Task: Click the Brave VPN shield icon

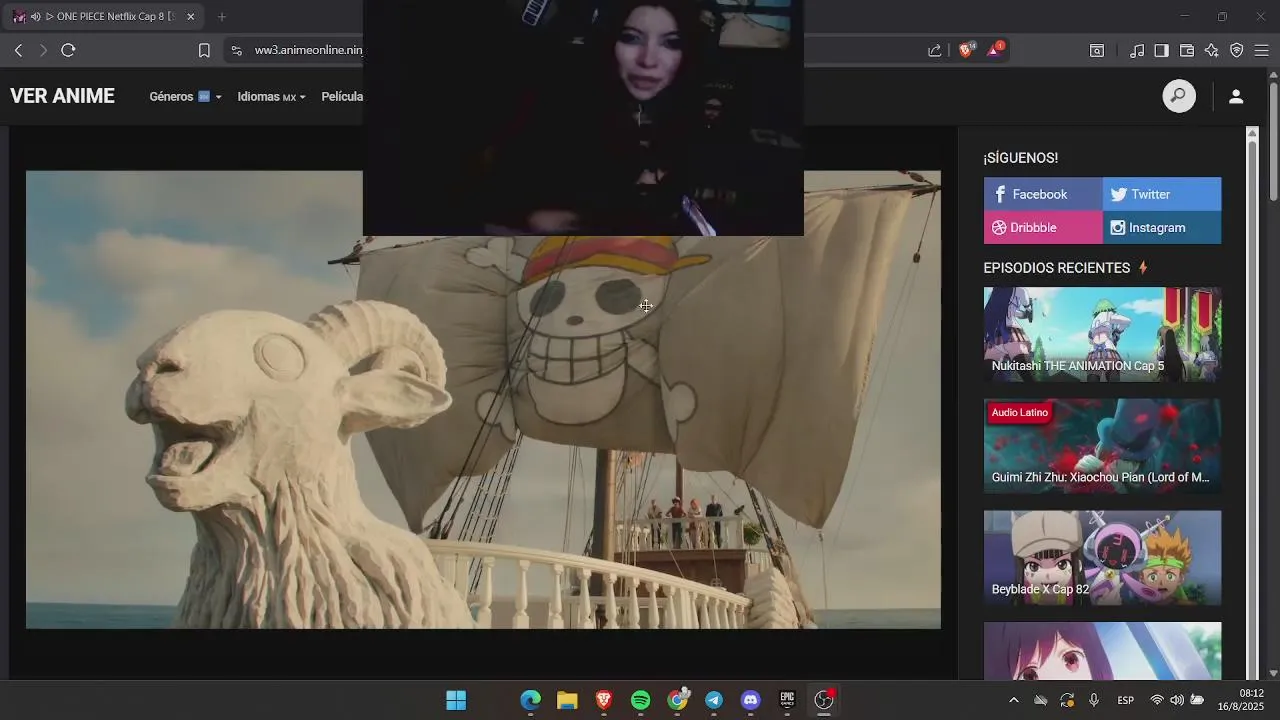Action: [x=1237, y=50]
